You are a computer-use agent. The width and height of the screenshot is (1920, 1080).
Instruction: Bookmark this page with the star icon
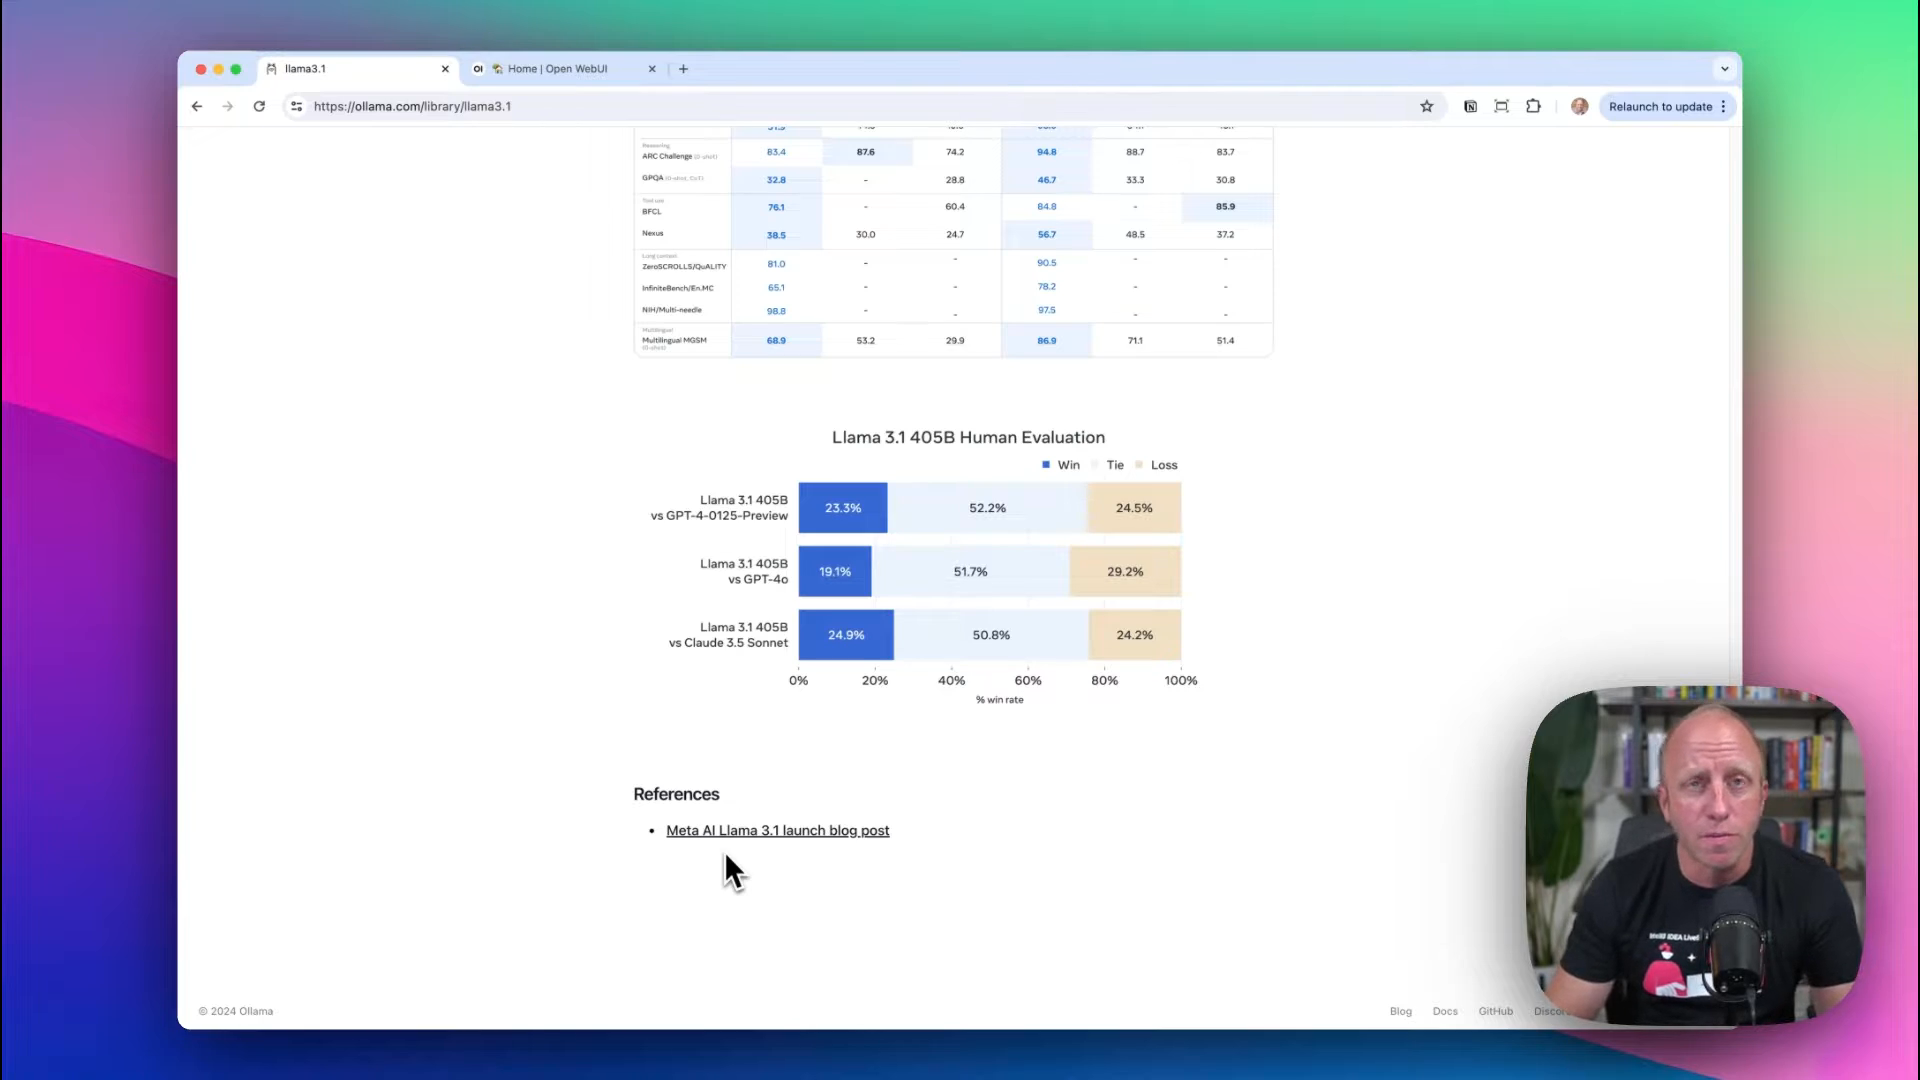(1427, 107)
